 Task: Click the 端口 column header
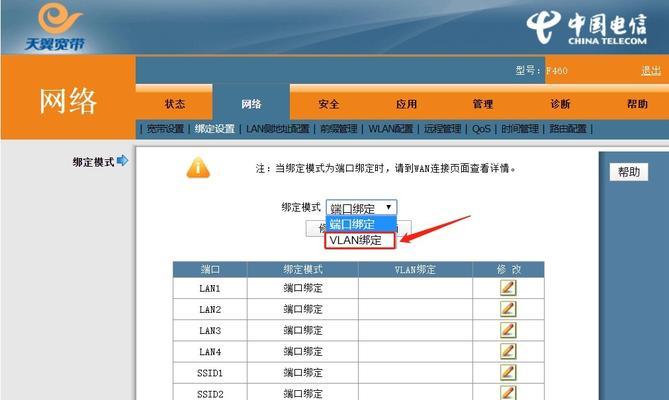pos(210,270)
